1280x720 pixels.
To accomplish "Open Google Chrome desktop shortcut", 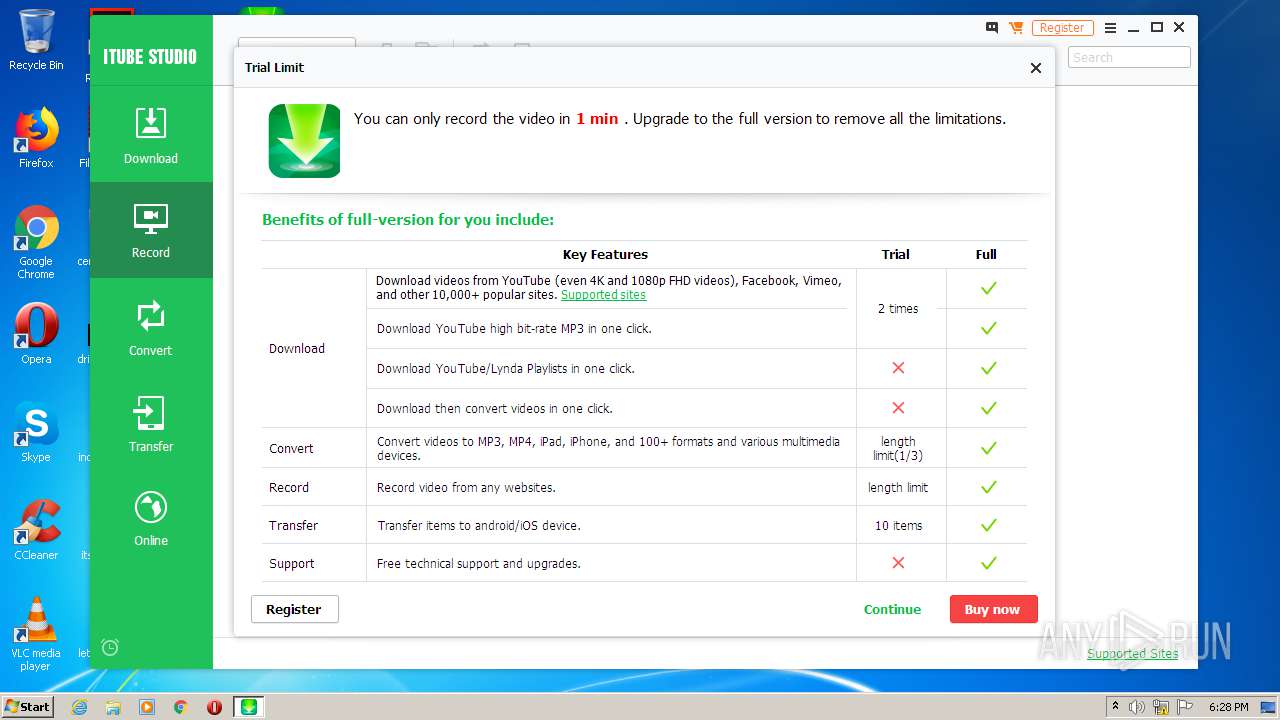I will click(36, 242).
